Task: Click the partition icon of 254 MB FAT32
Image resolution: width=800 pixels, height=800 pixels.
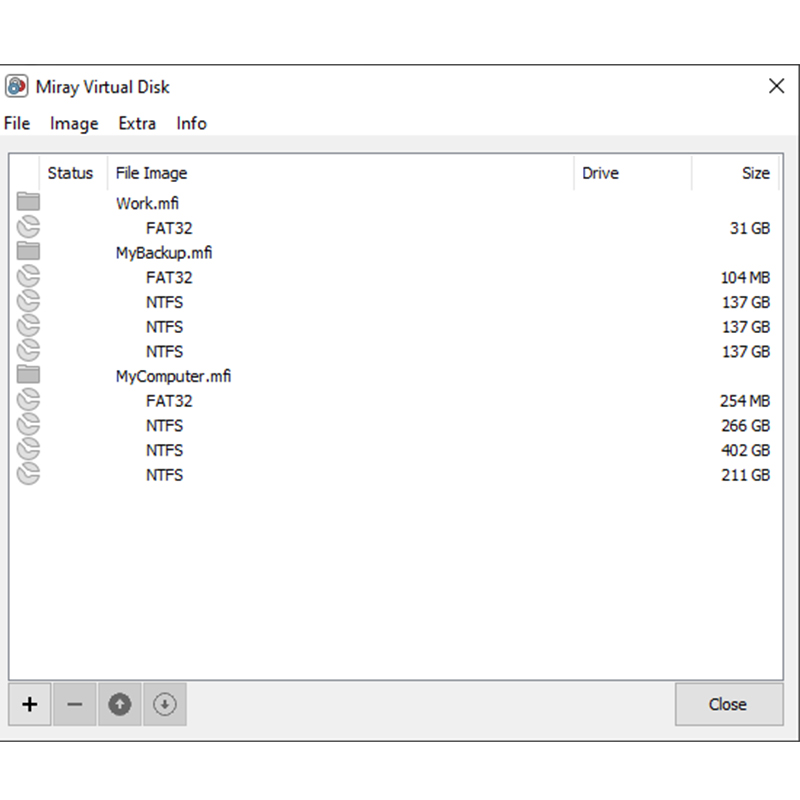Action: click(28, 400)
